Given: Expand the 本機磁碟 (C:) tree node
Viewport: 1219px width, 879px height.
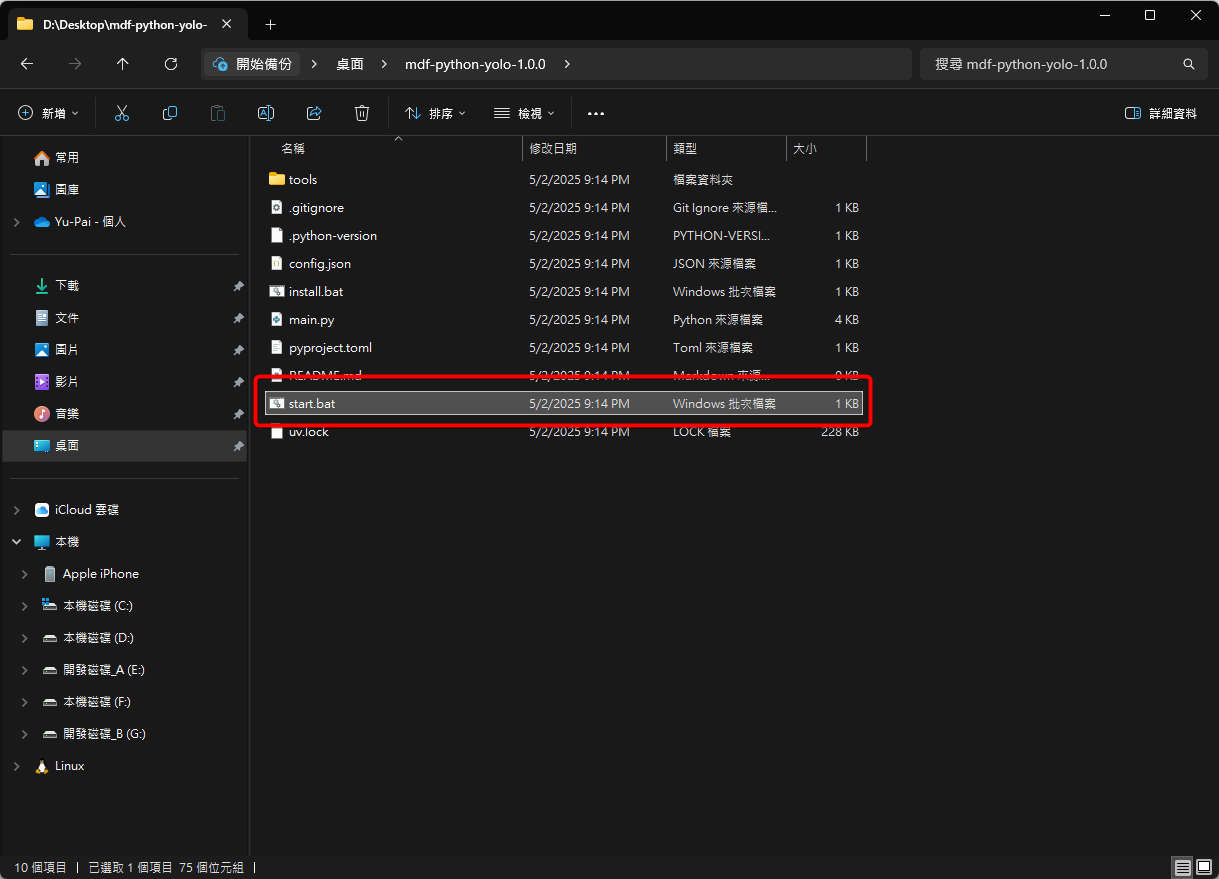Looking at the screenshot, I should (x=25, y=606).
